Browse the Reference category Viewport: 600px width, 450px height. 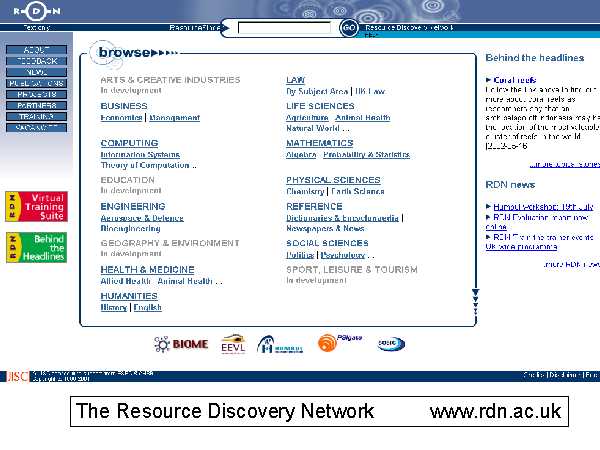tap(314, 206)
